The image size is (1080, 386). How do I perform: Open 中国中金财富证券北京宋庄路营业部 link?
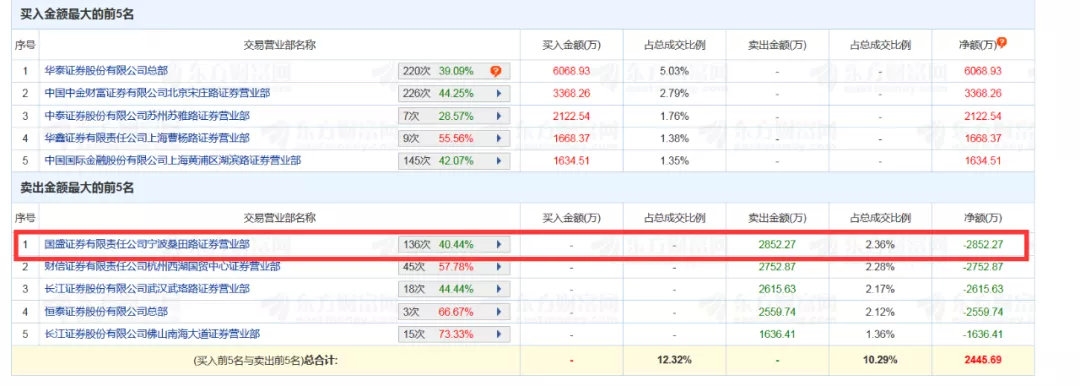click(157, 93)
